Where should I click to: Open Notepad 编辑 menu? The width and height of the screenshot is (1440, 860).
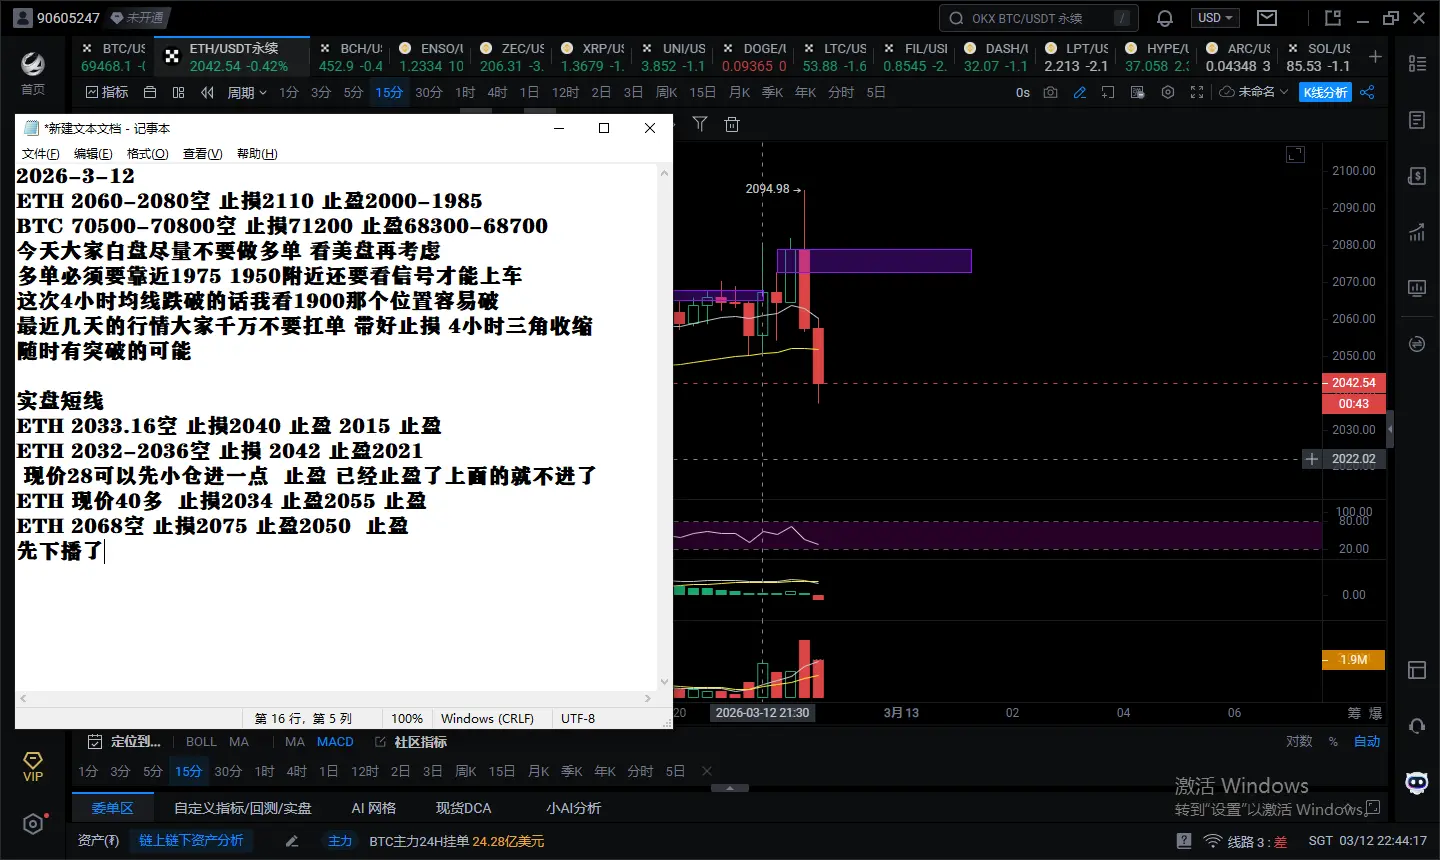coord(93,154)
